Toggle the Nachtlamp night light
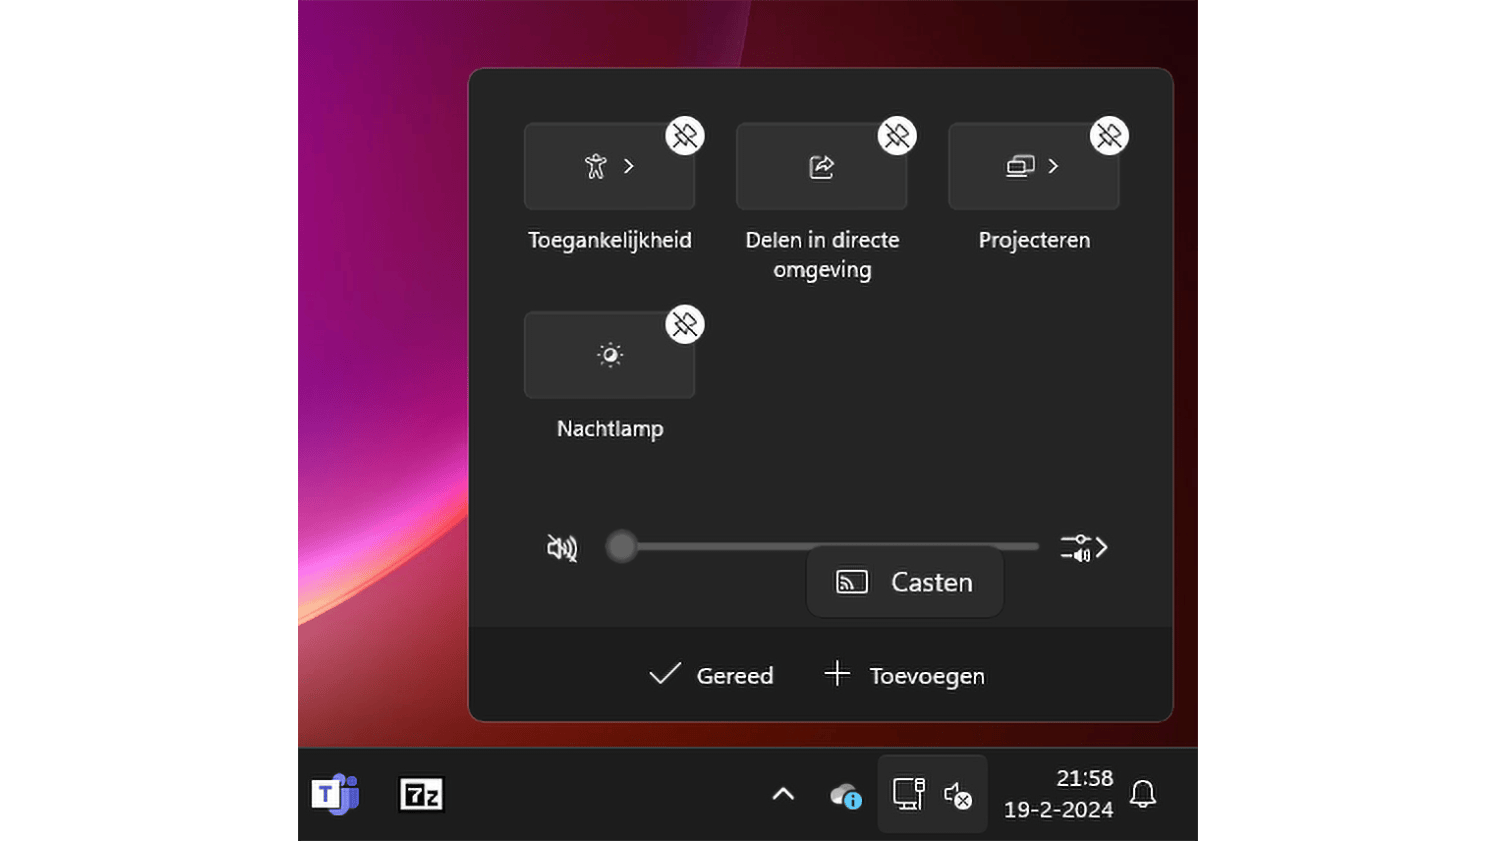This screenshot has width=1495, height=841. pyautogui.click(x=609, y=355)
